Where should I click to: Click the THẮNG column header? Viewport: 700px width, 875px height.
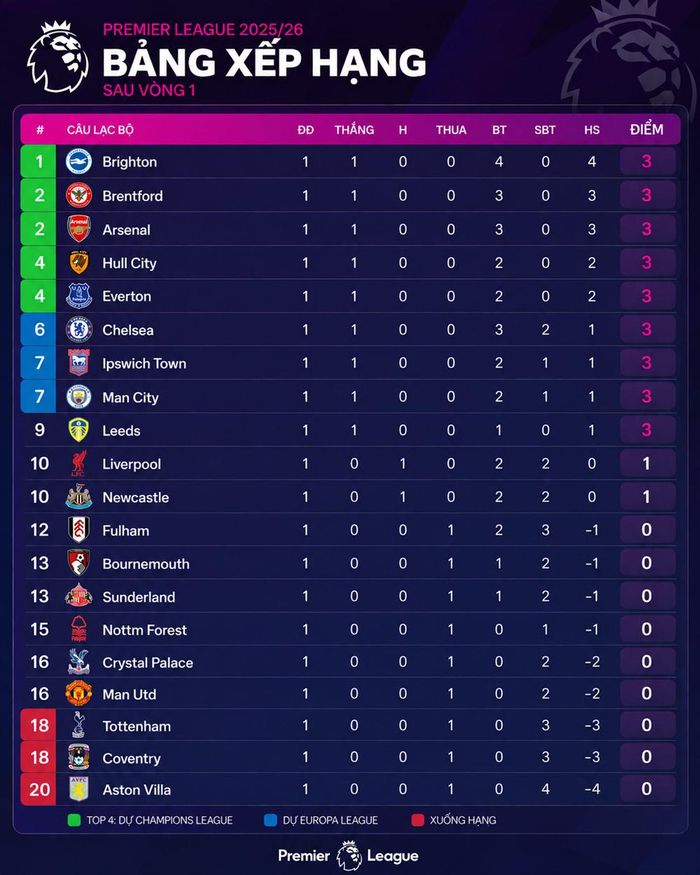pos(354,129)
